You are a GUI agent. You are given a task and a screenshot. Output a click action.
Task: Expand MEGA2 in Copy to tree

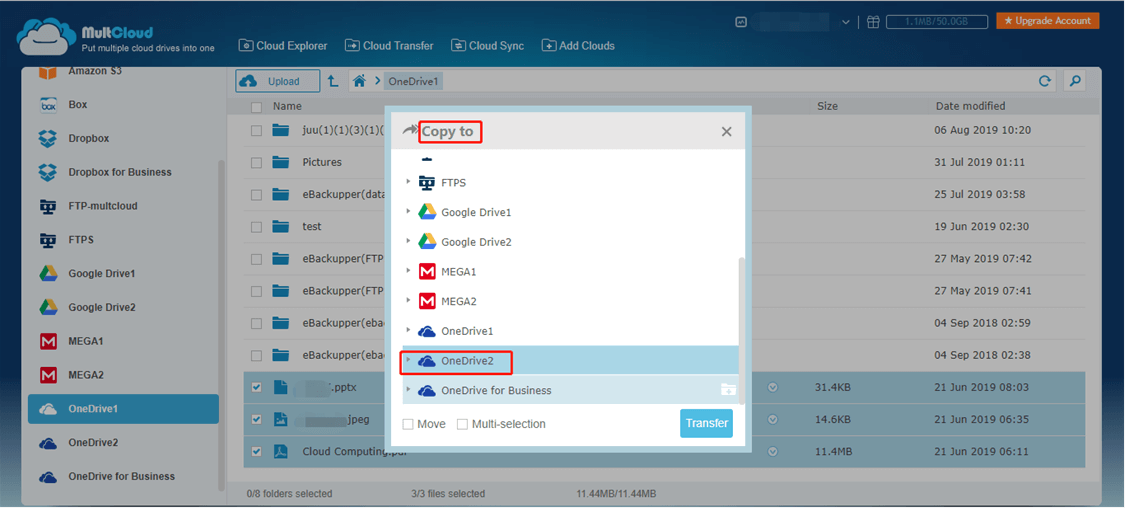pyautogui.click(x=408, y=301)
